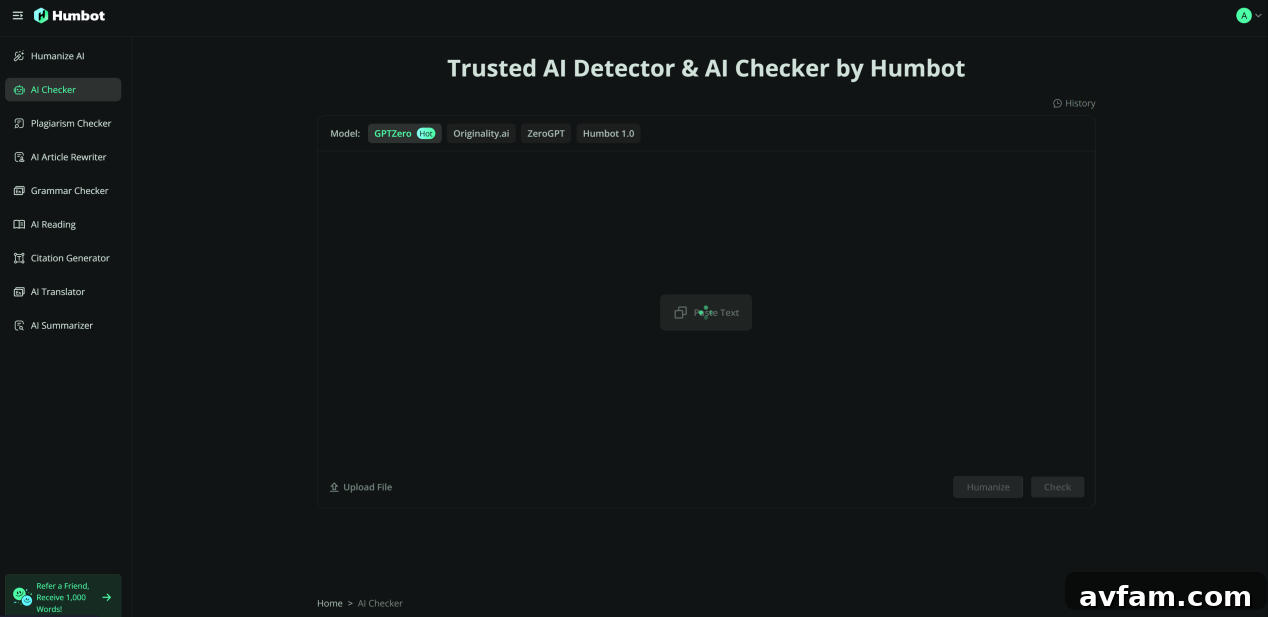Screen dimensions: 1268x617
Task: Open AI Reading tool
Action: (63, 225)
